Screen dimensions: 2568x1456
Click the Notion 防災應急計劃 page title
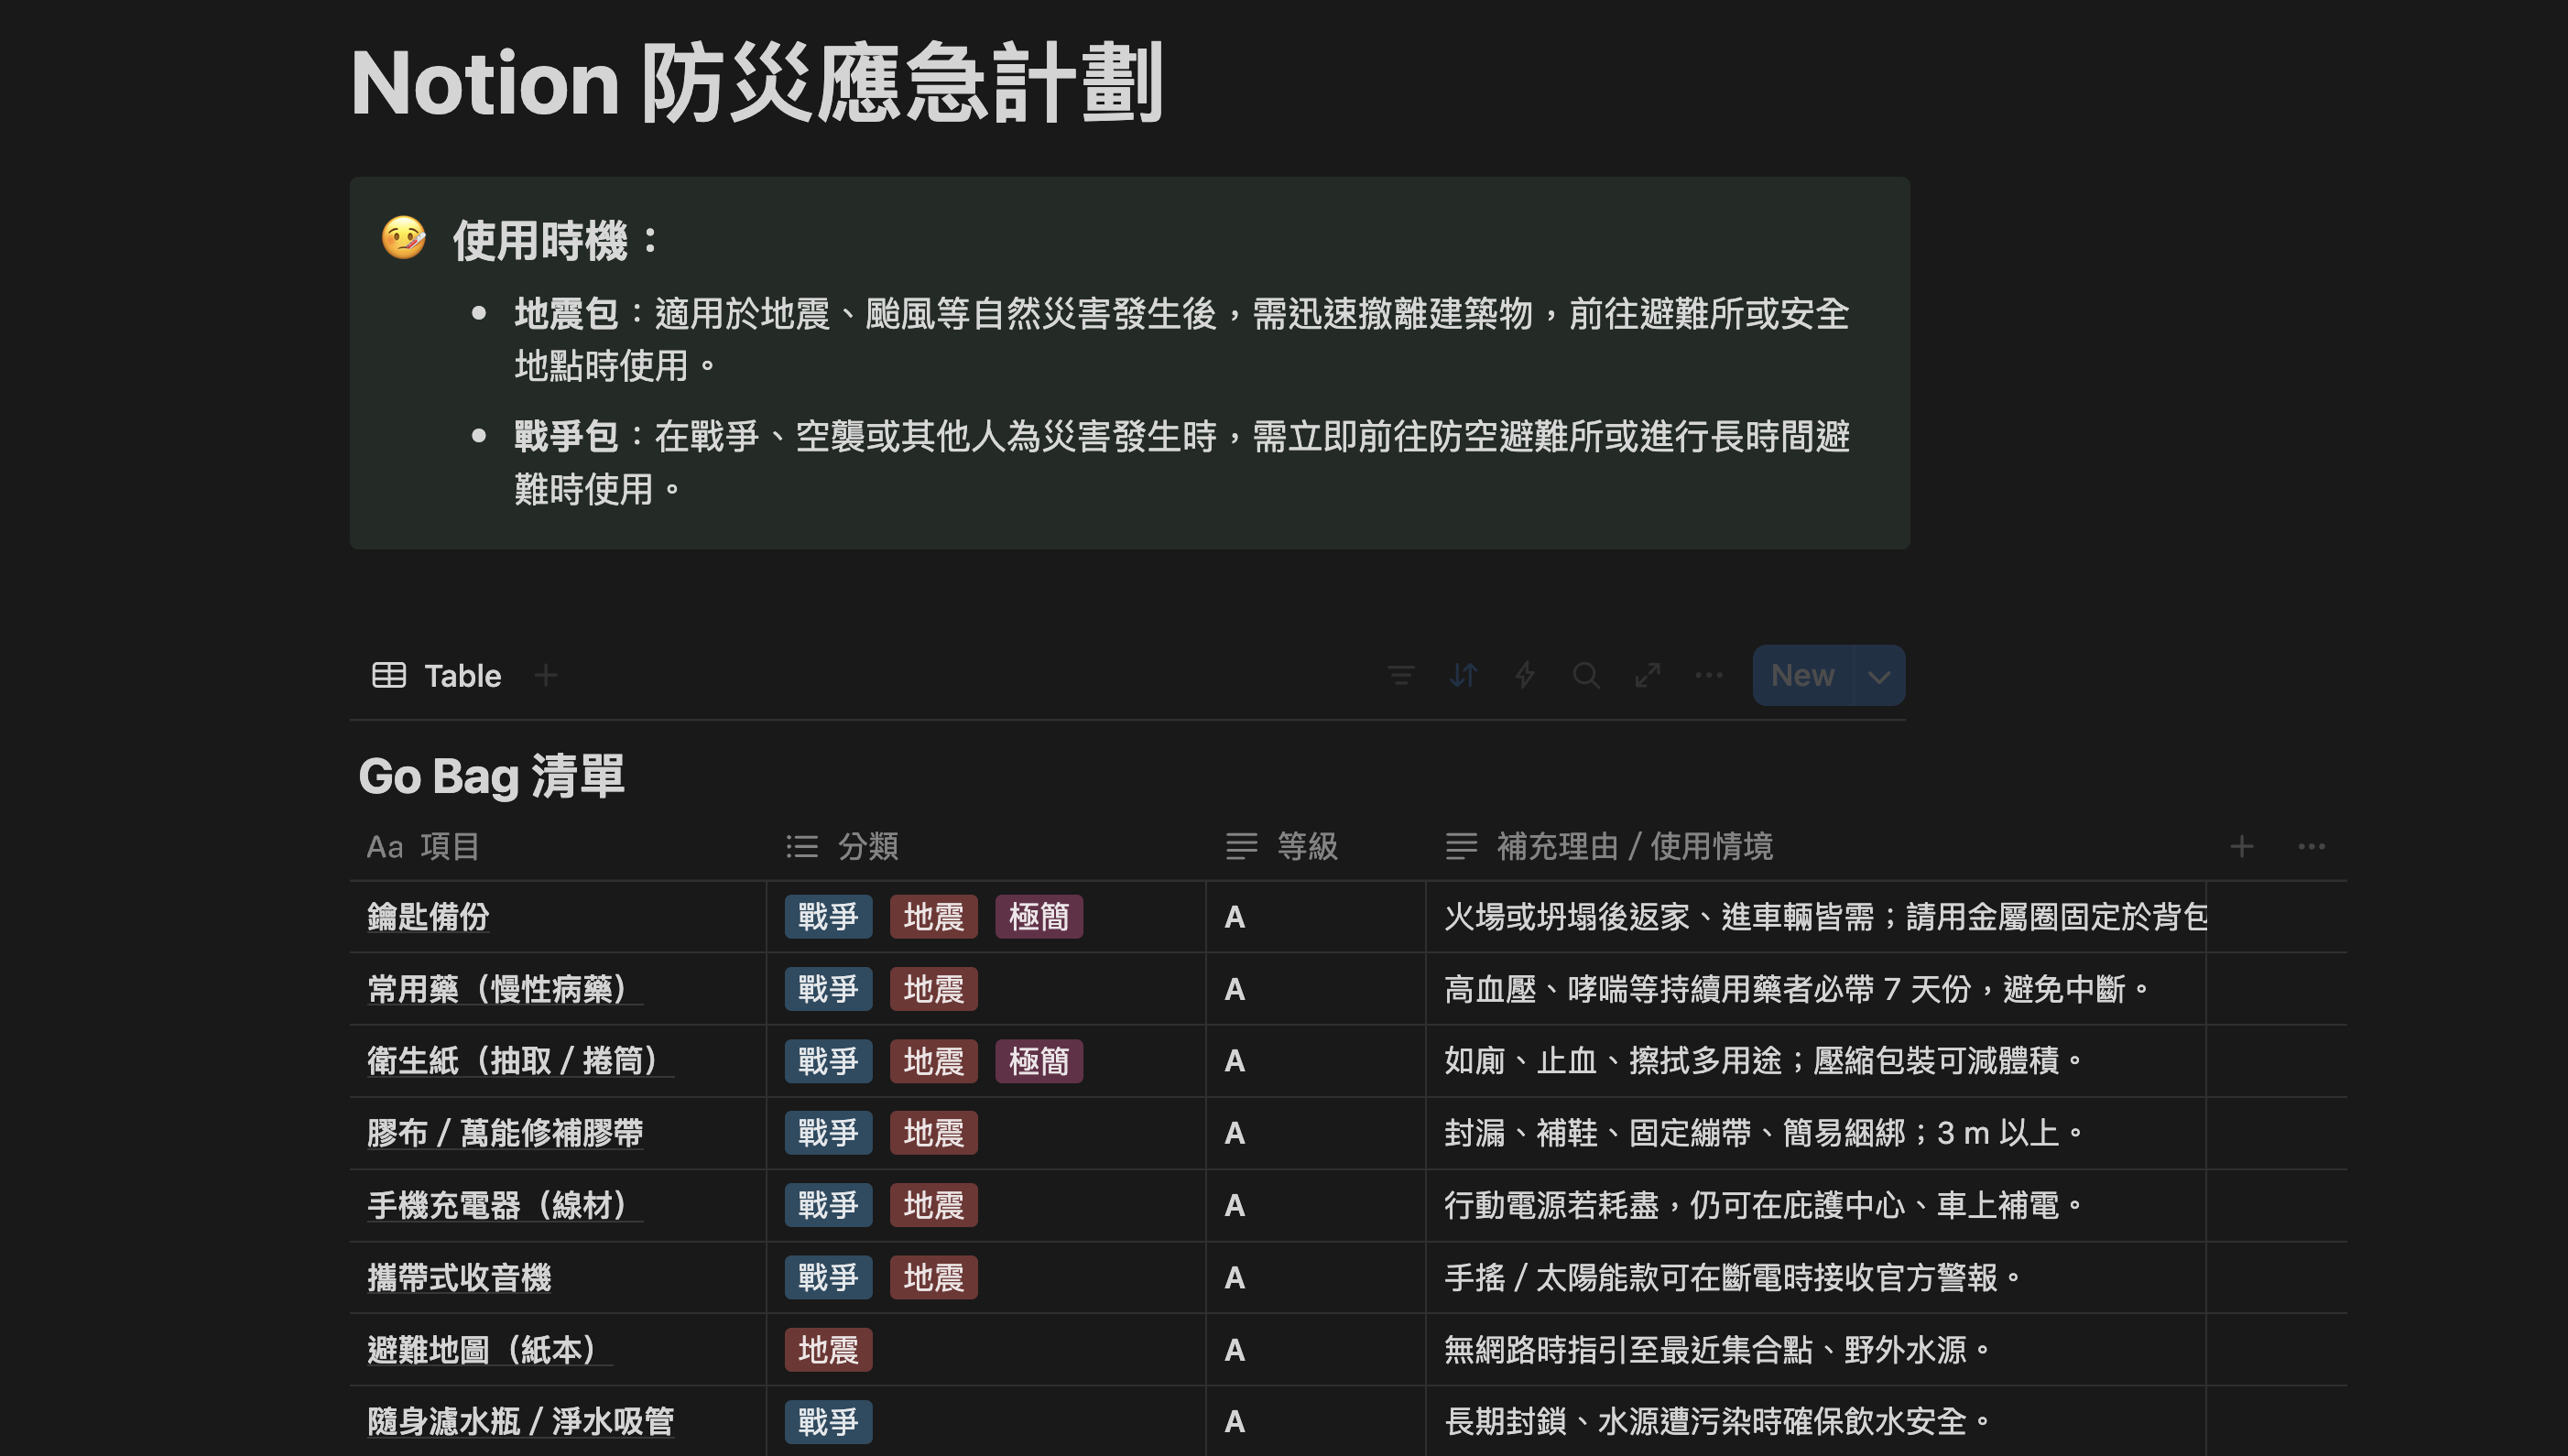pos(757,84)
